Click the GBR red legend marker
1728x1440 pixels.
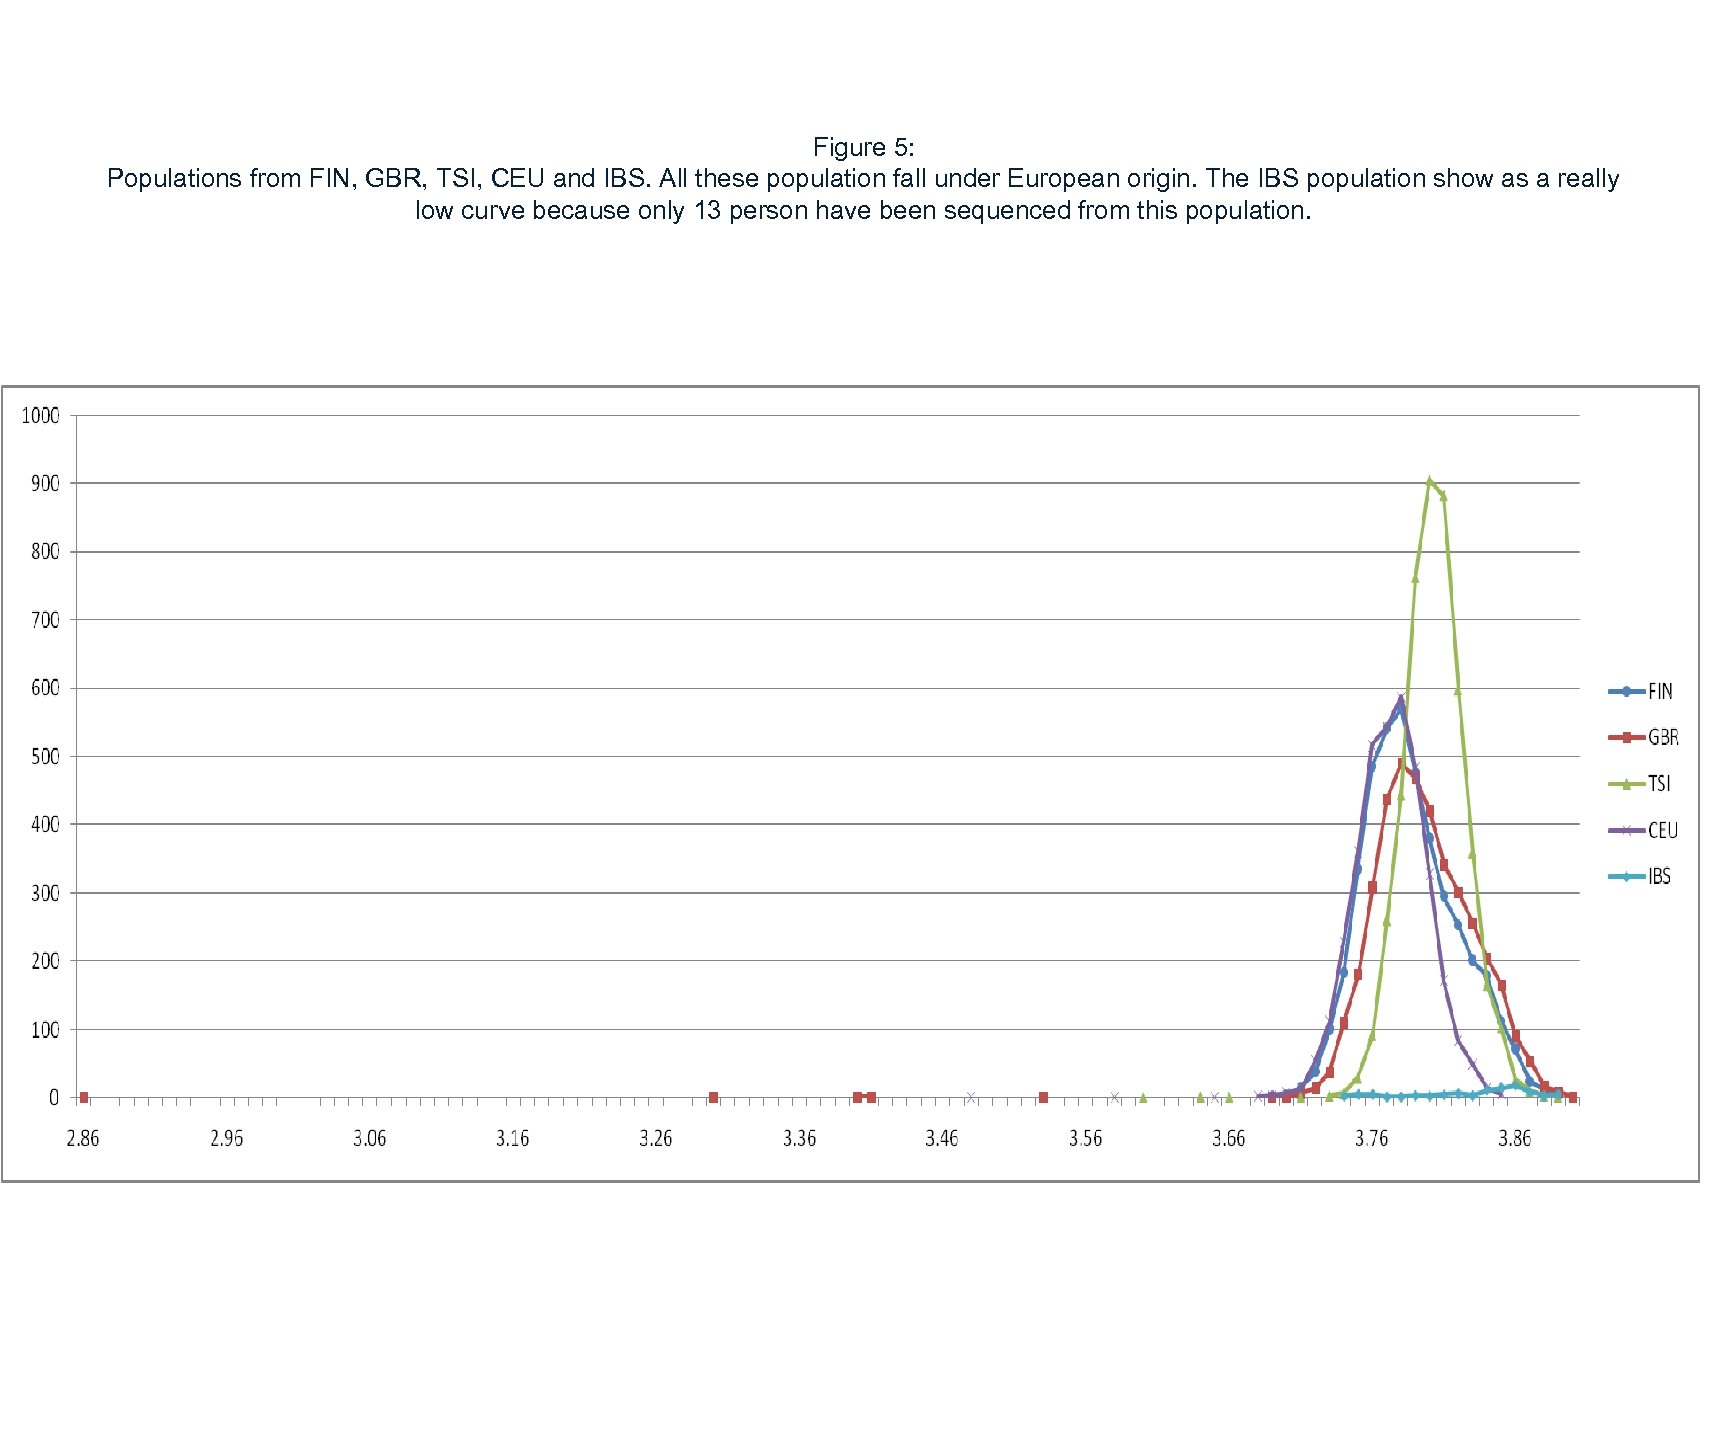[x=1627, y=737]
